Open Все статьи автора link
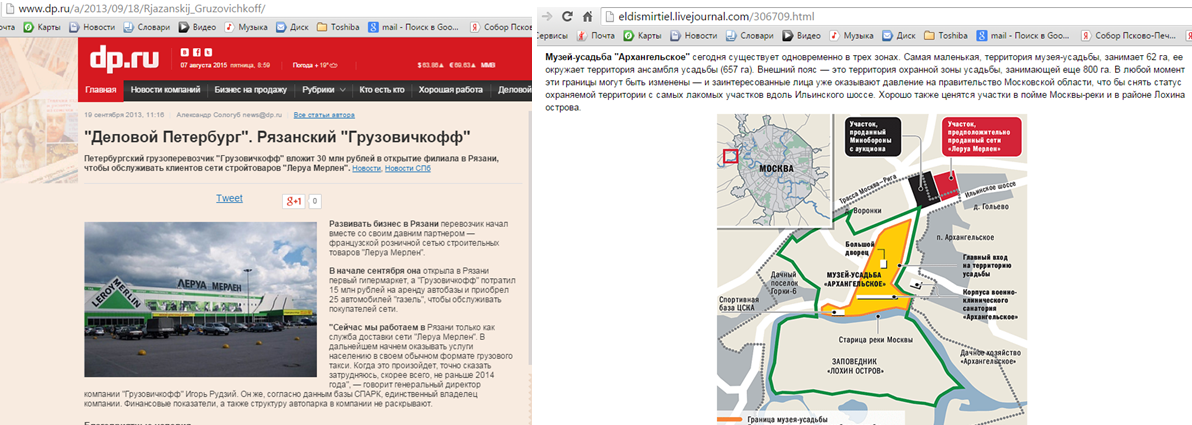This screenshot has width=1192, height=425. pos(324,115)
